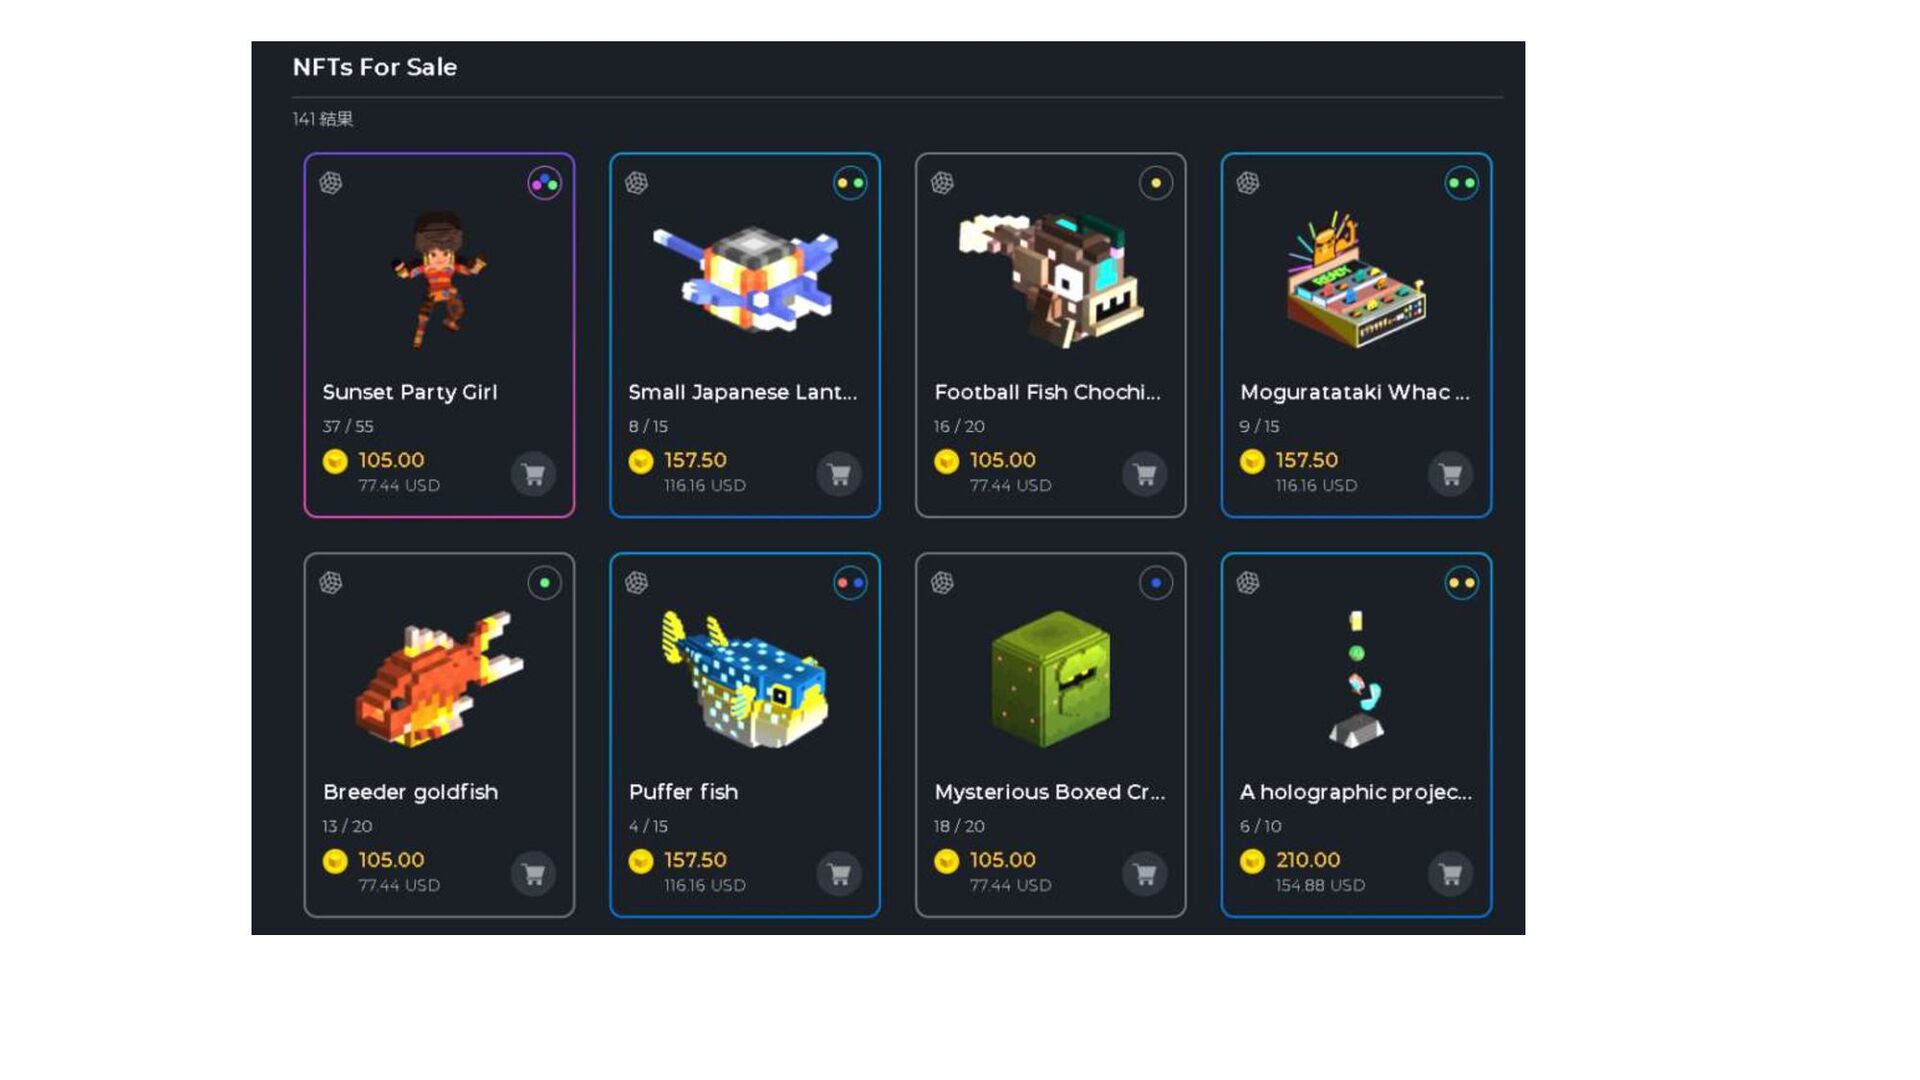The height and width of the screenshot is (1080, 1920).
Task: Open the Puffer fish thumbnail image
Action: [x=745, y=680]
